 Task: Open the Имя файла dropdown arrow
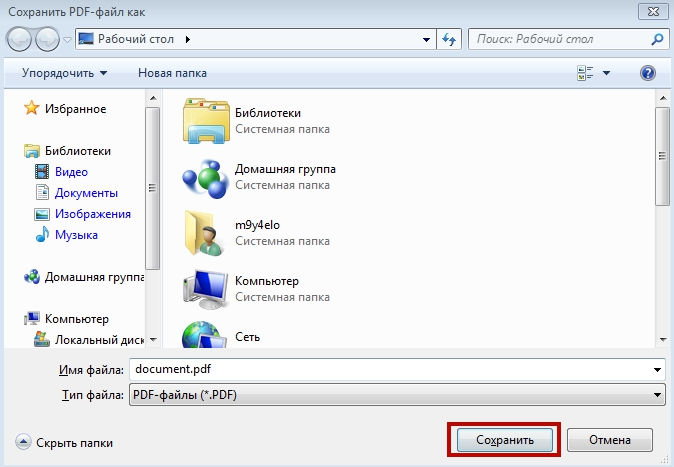[x=657, y=370]
